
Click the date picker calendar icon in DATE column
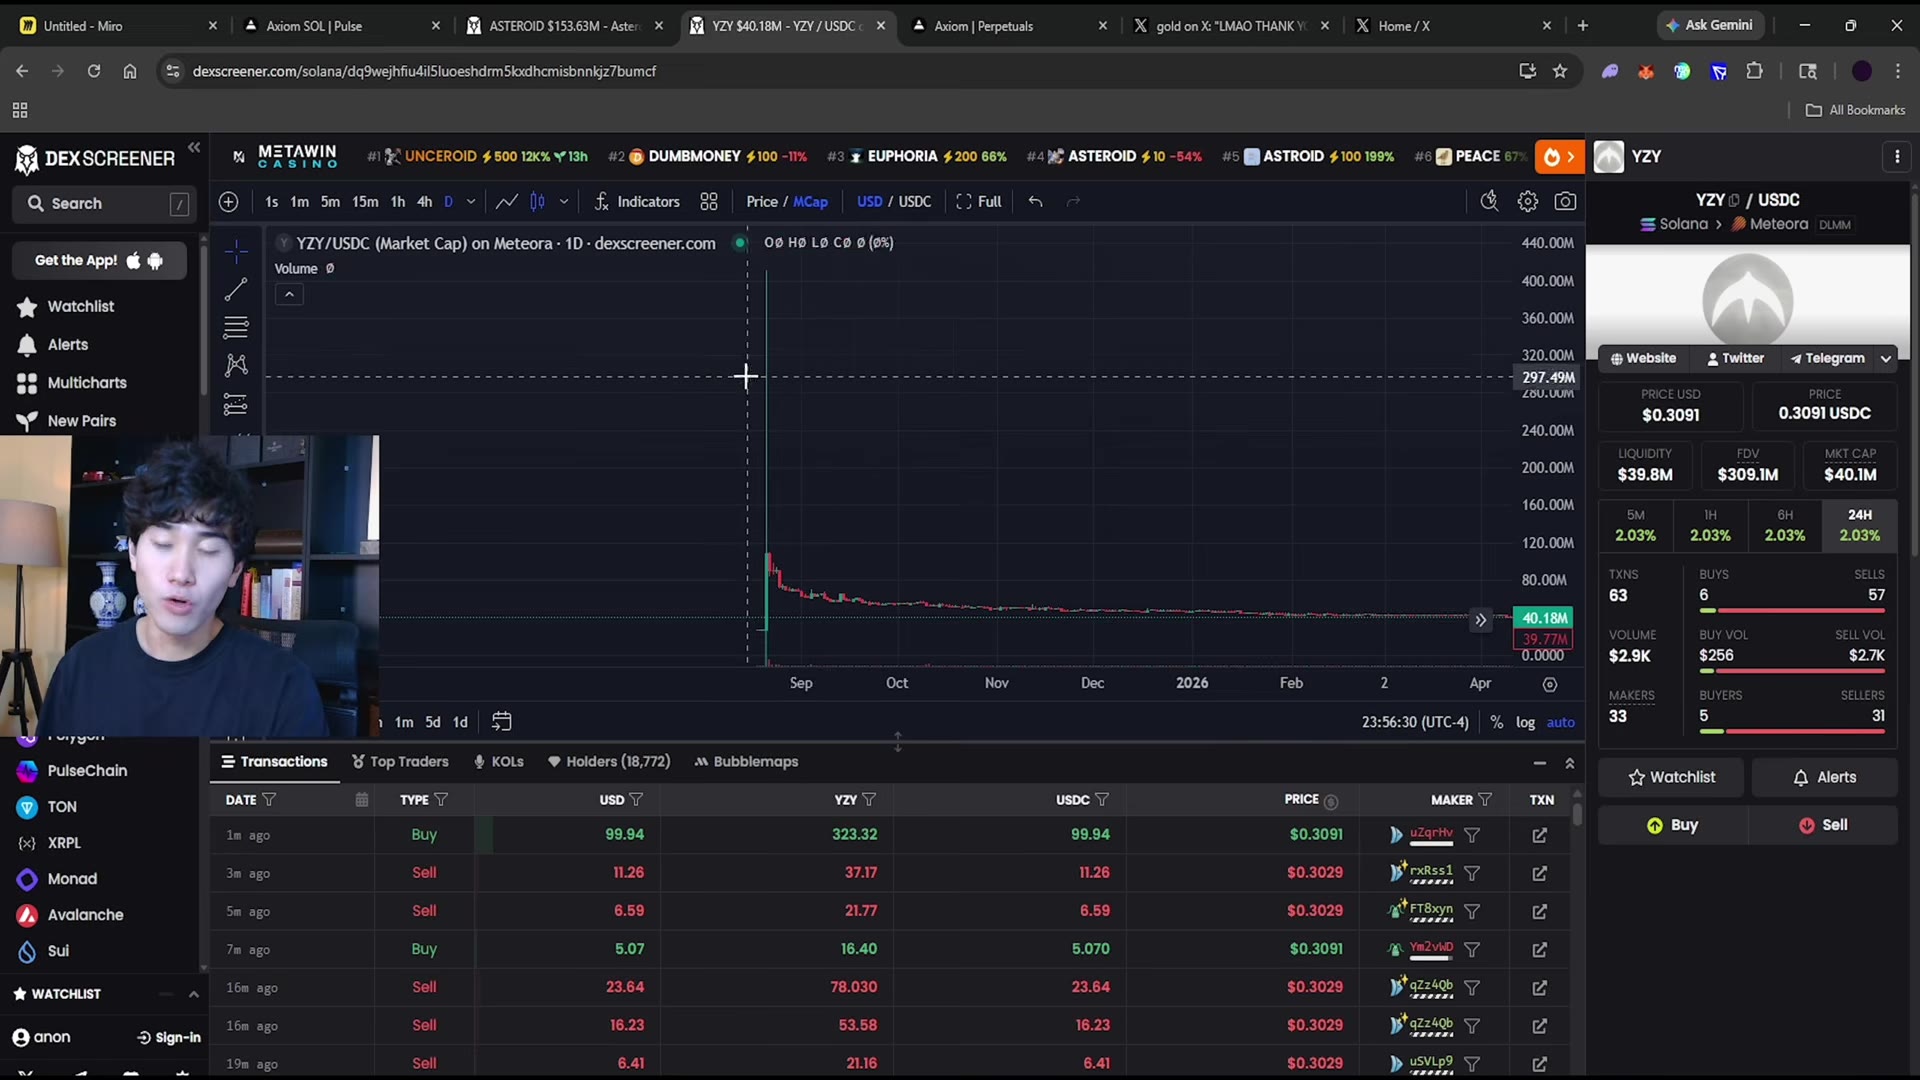click(362, 800)
